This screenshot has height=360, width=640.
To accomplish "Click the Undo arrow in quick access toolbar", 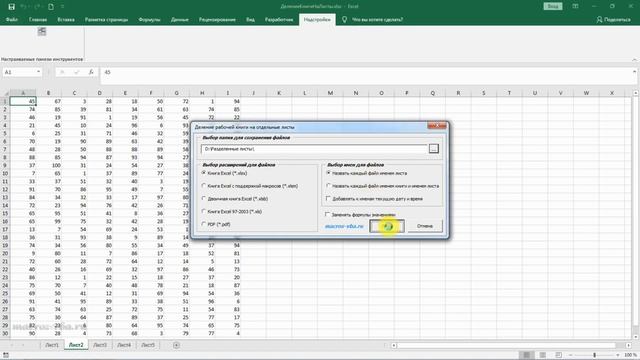I will [24, 7].
